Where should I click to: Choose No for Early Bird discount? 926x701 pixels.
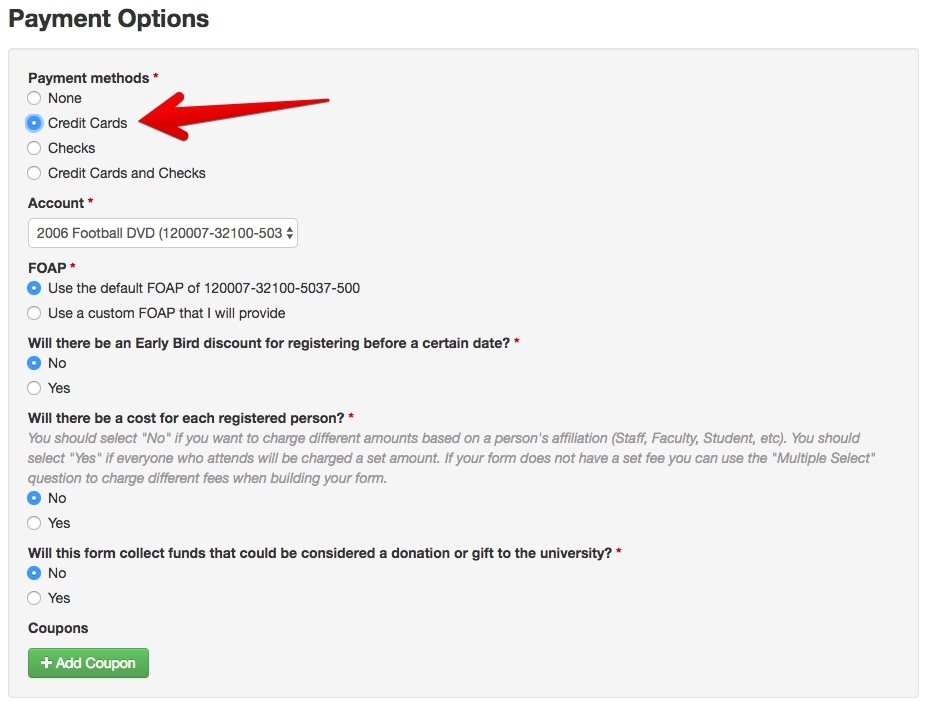pos(34,363)
